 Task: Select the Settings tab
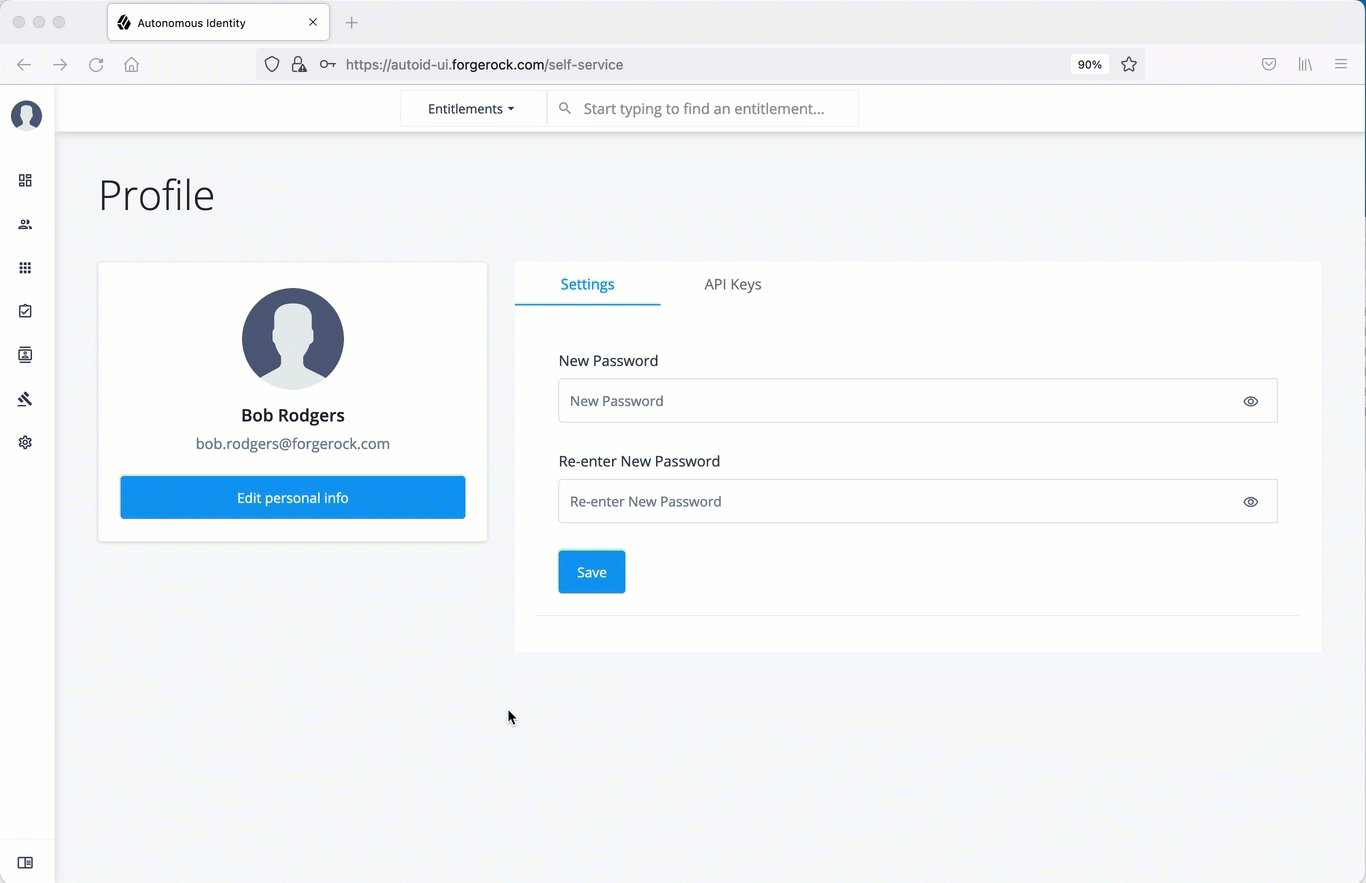pyautogui.click(x=587, y=284)
